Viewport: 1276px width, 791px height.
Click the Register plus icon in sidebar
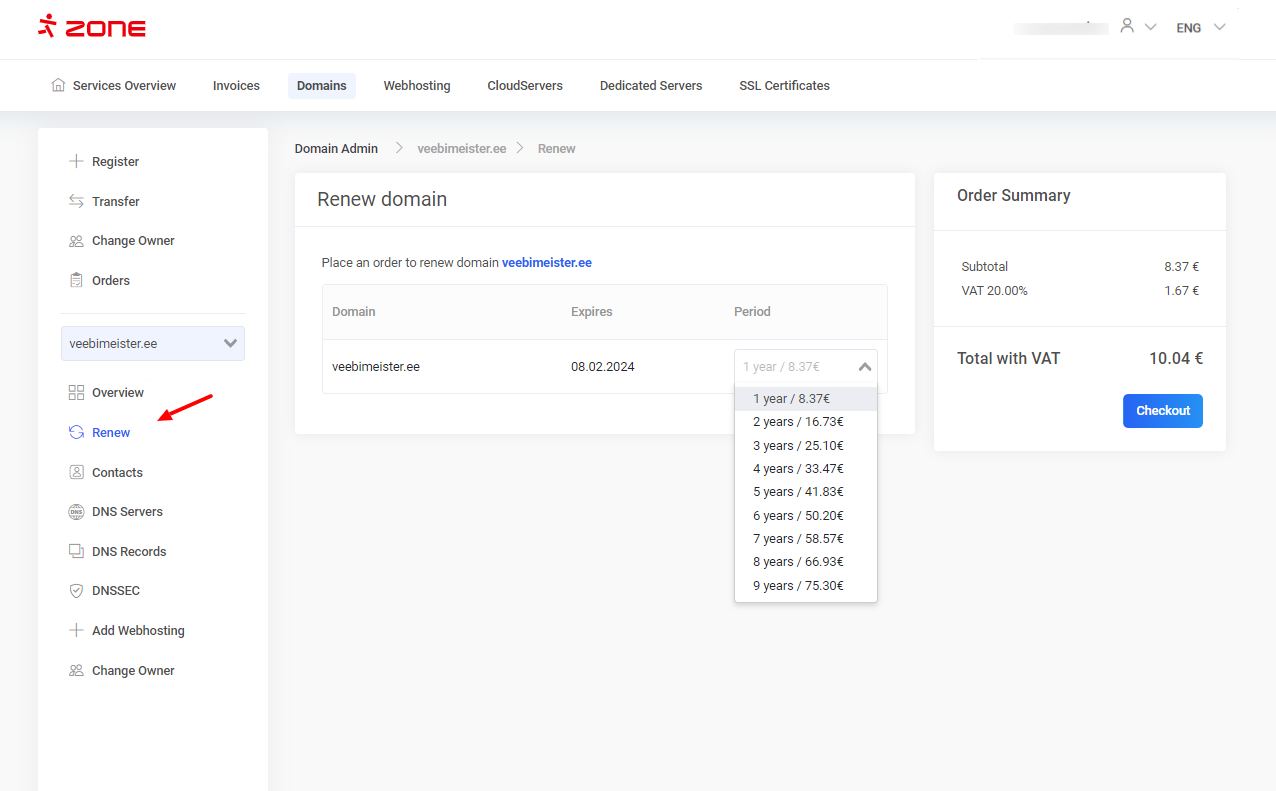tap(76, 161)
